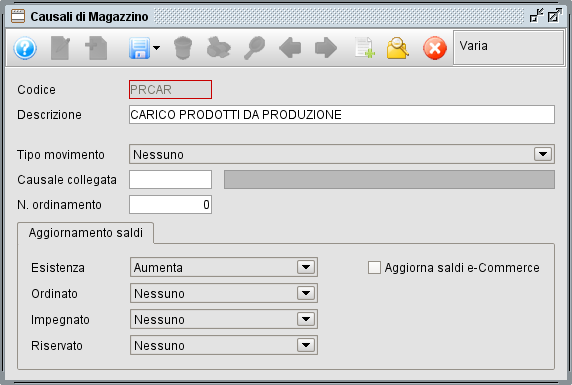Click the N. ordinamento field
Screen dimensions: 572x385
[x=170, y=204]
